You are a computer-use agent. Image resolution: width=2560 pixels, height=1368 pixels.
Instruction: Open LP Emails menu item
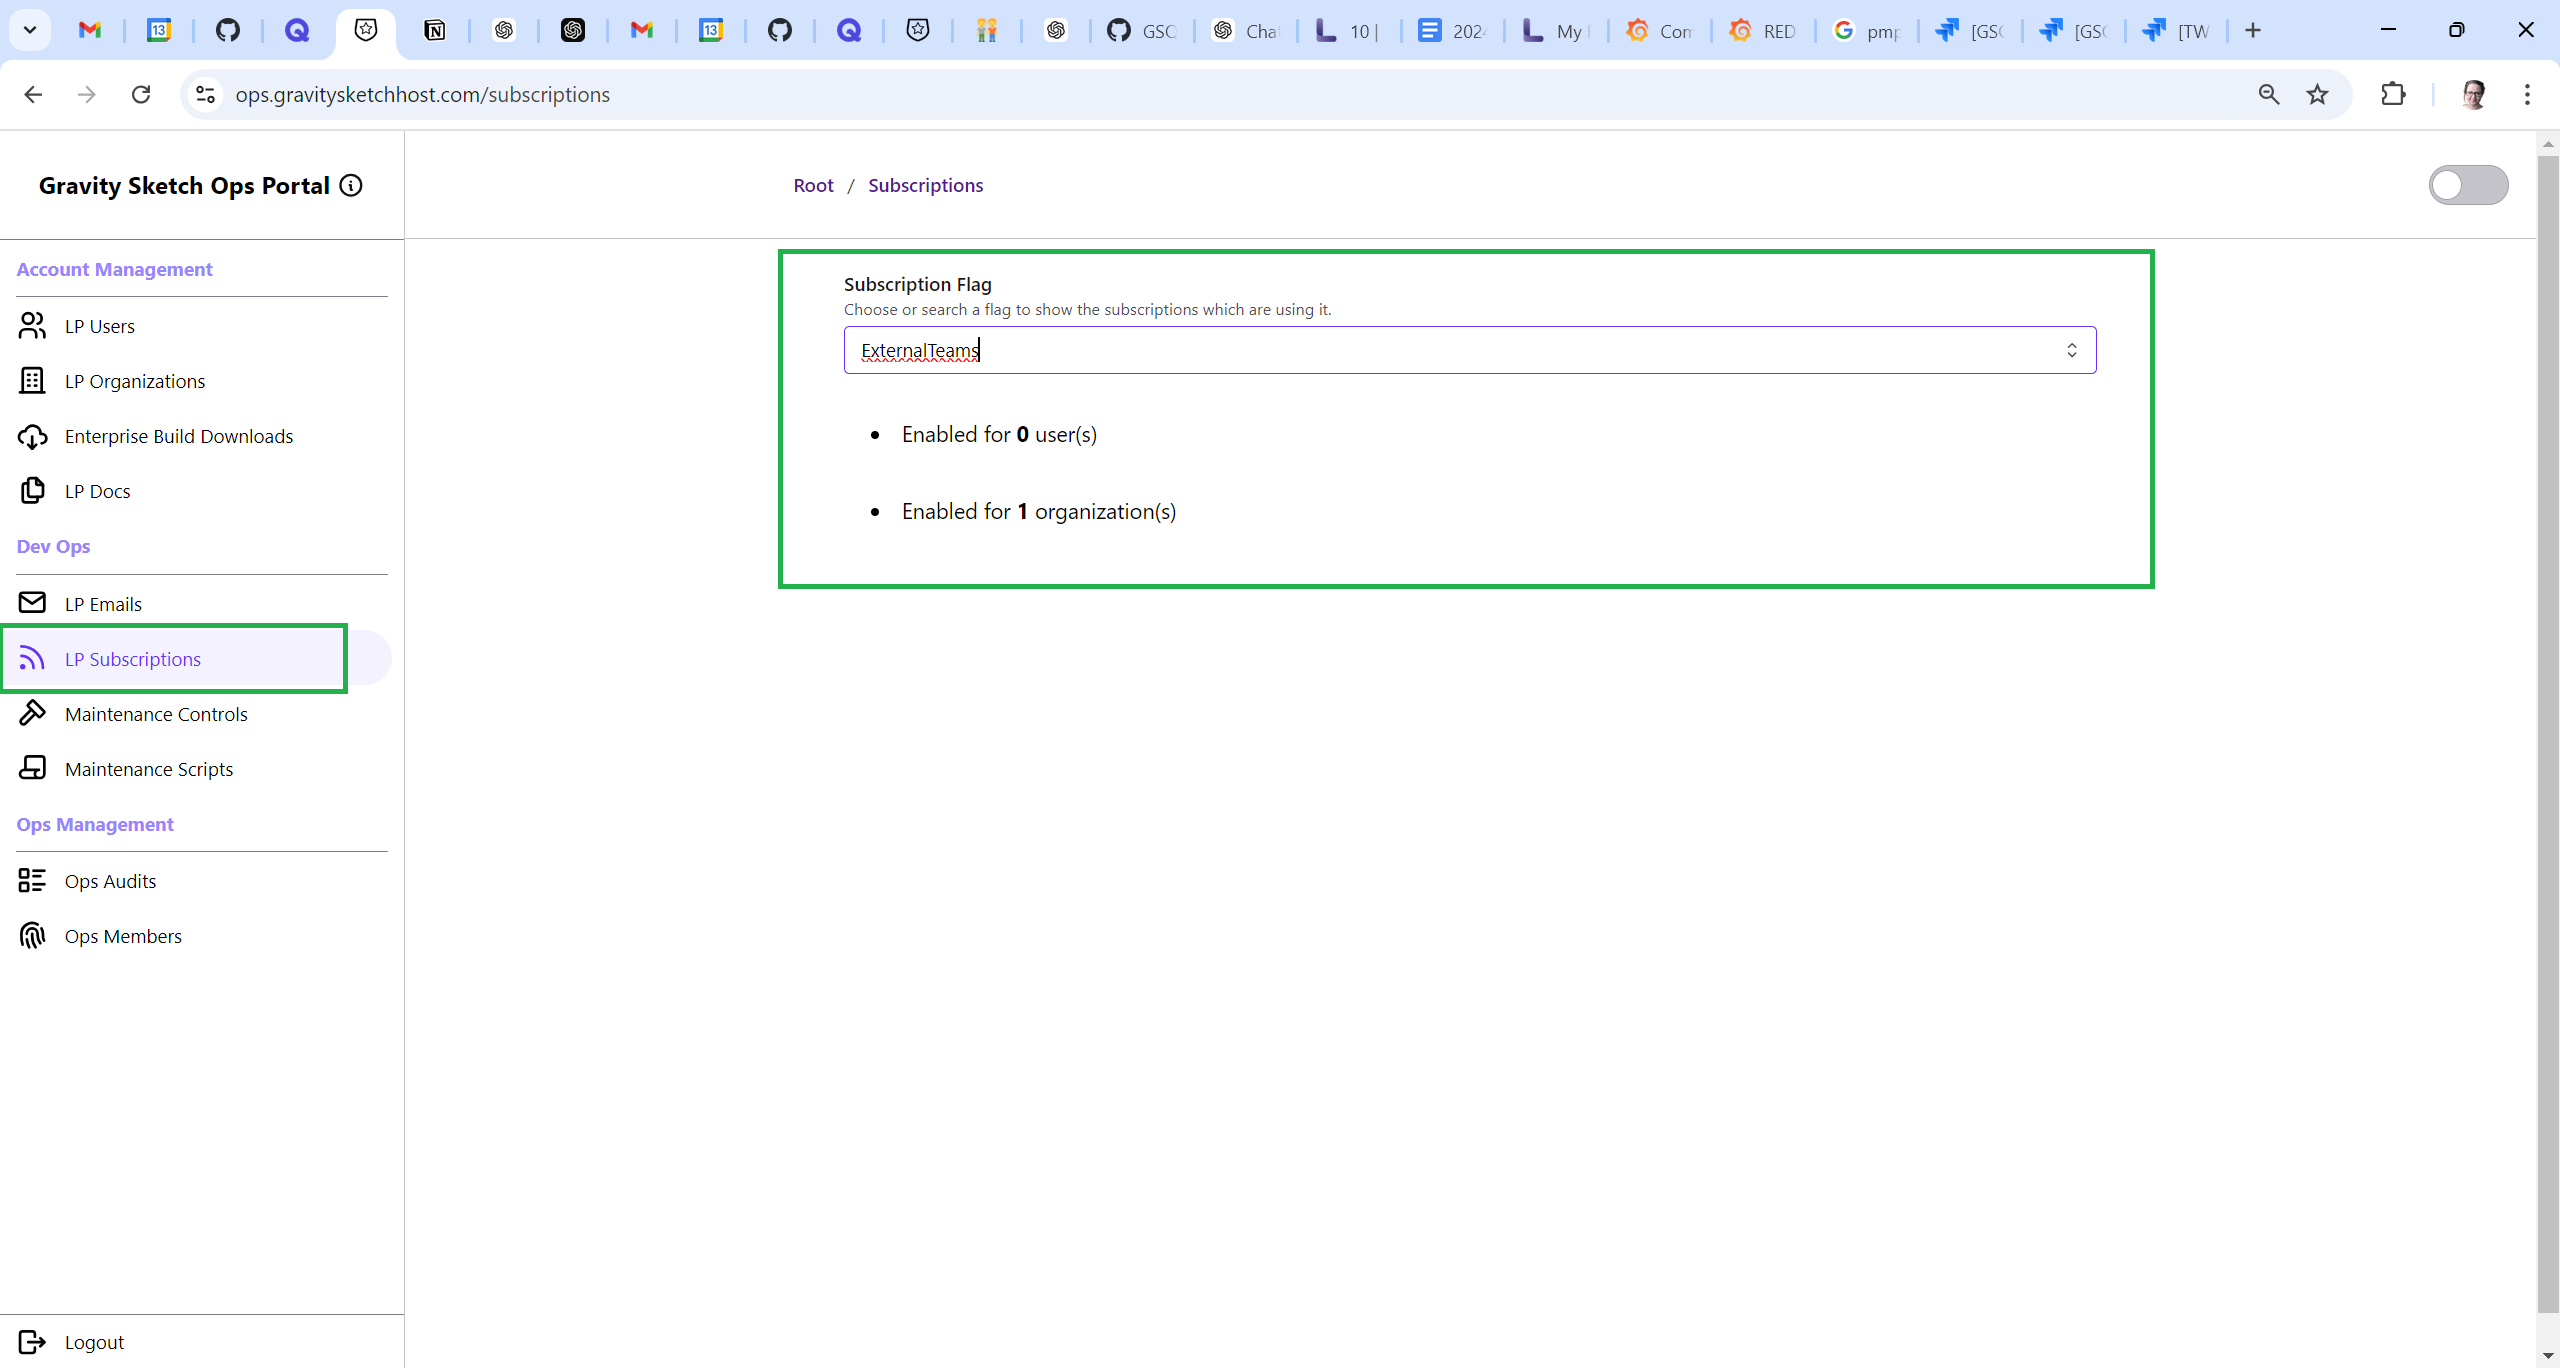pos(103,605)
